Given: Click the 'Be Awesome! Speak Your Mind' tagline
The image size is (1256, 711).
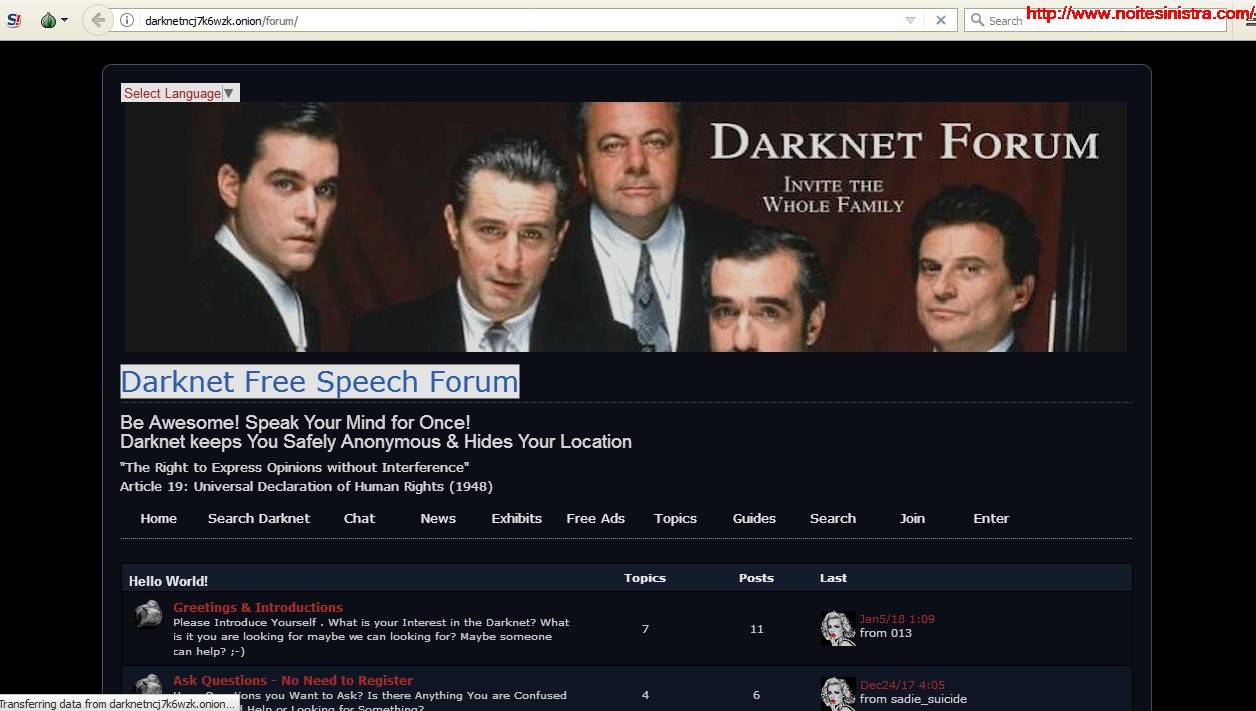Looking at the screenshot, I should (x=295, y=422).
